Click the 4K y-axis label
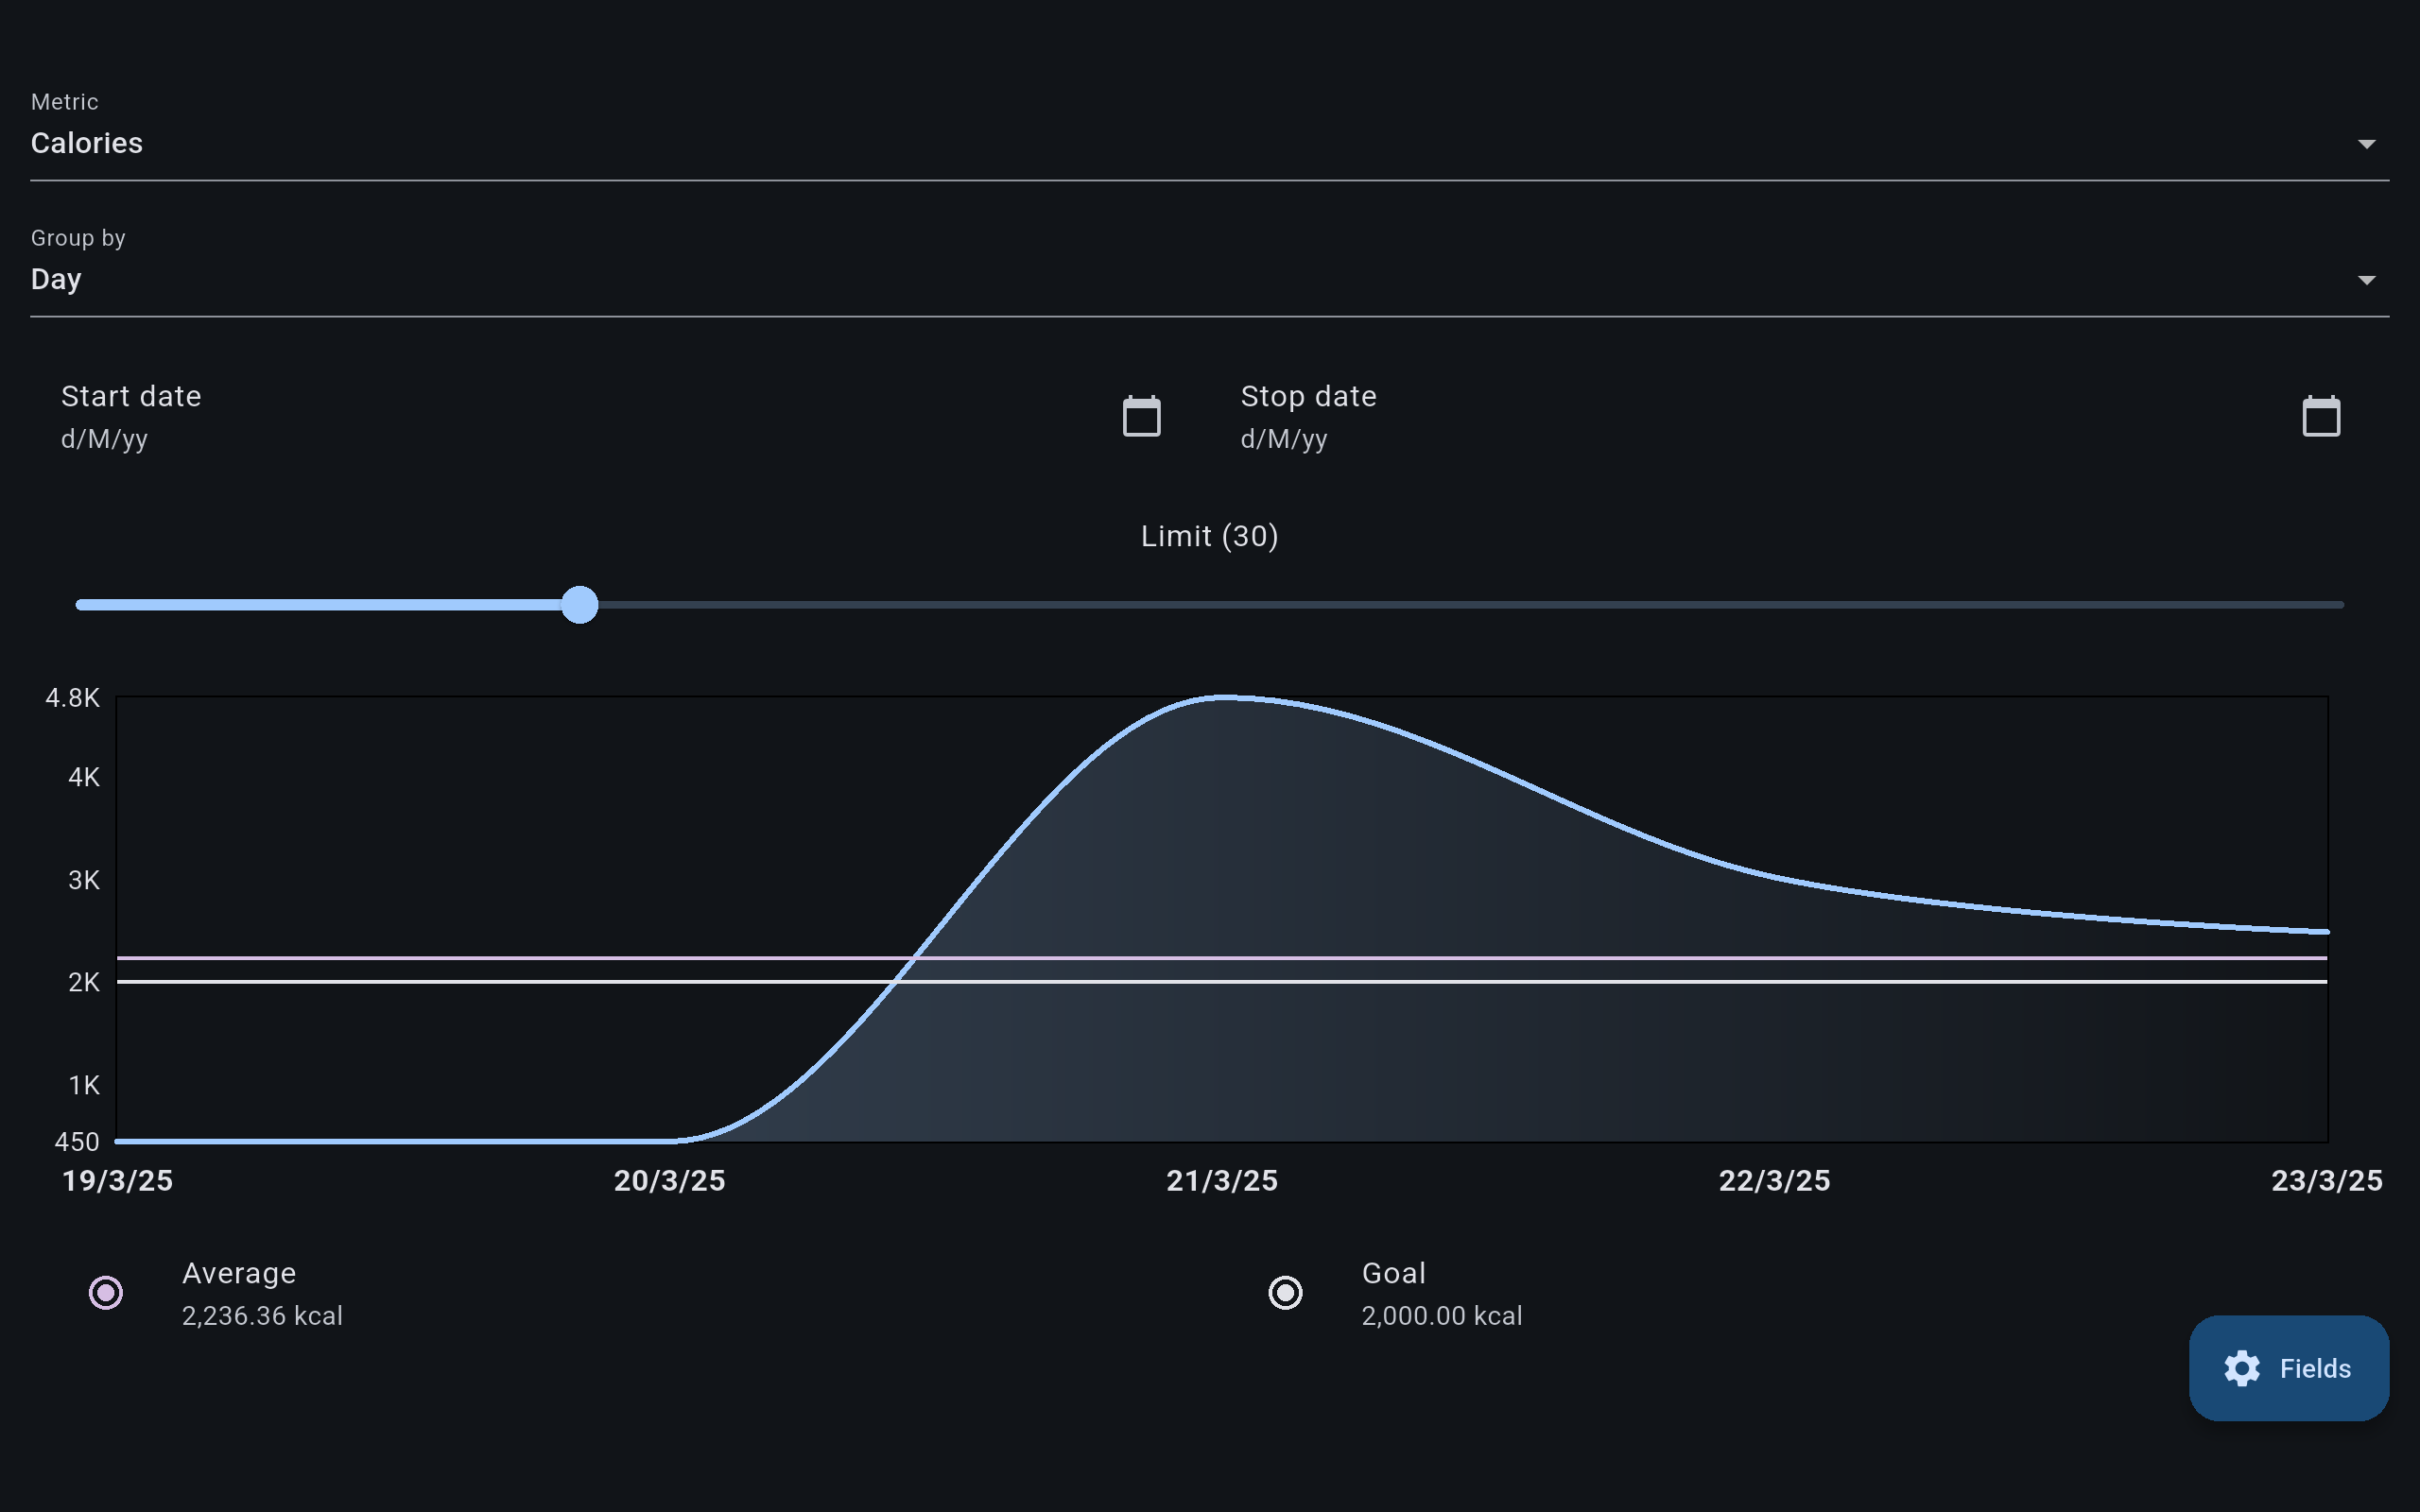 [x=84, y=777]
